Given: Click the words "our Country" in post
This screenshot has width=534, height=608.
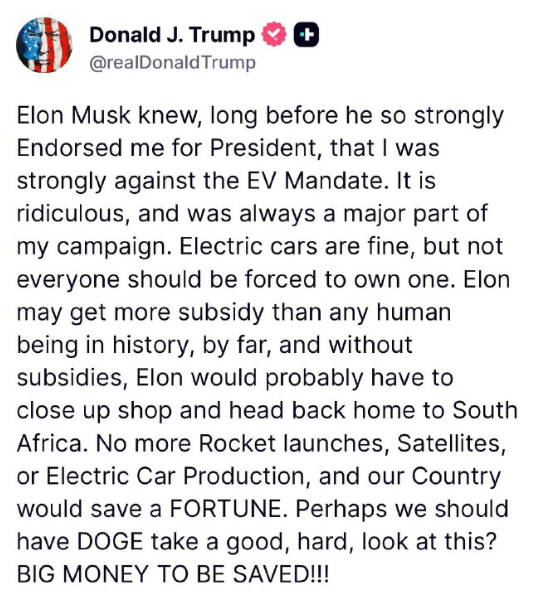Looking at the screenshot, I should (x=434, y=476).
